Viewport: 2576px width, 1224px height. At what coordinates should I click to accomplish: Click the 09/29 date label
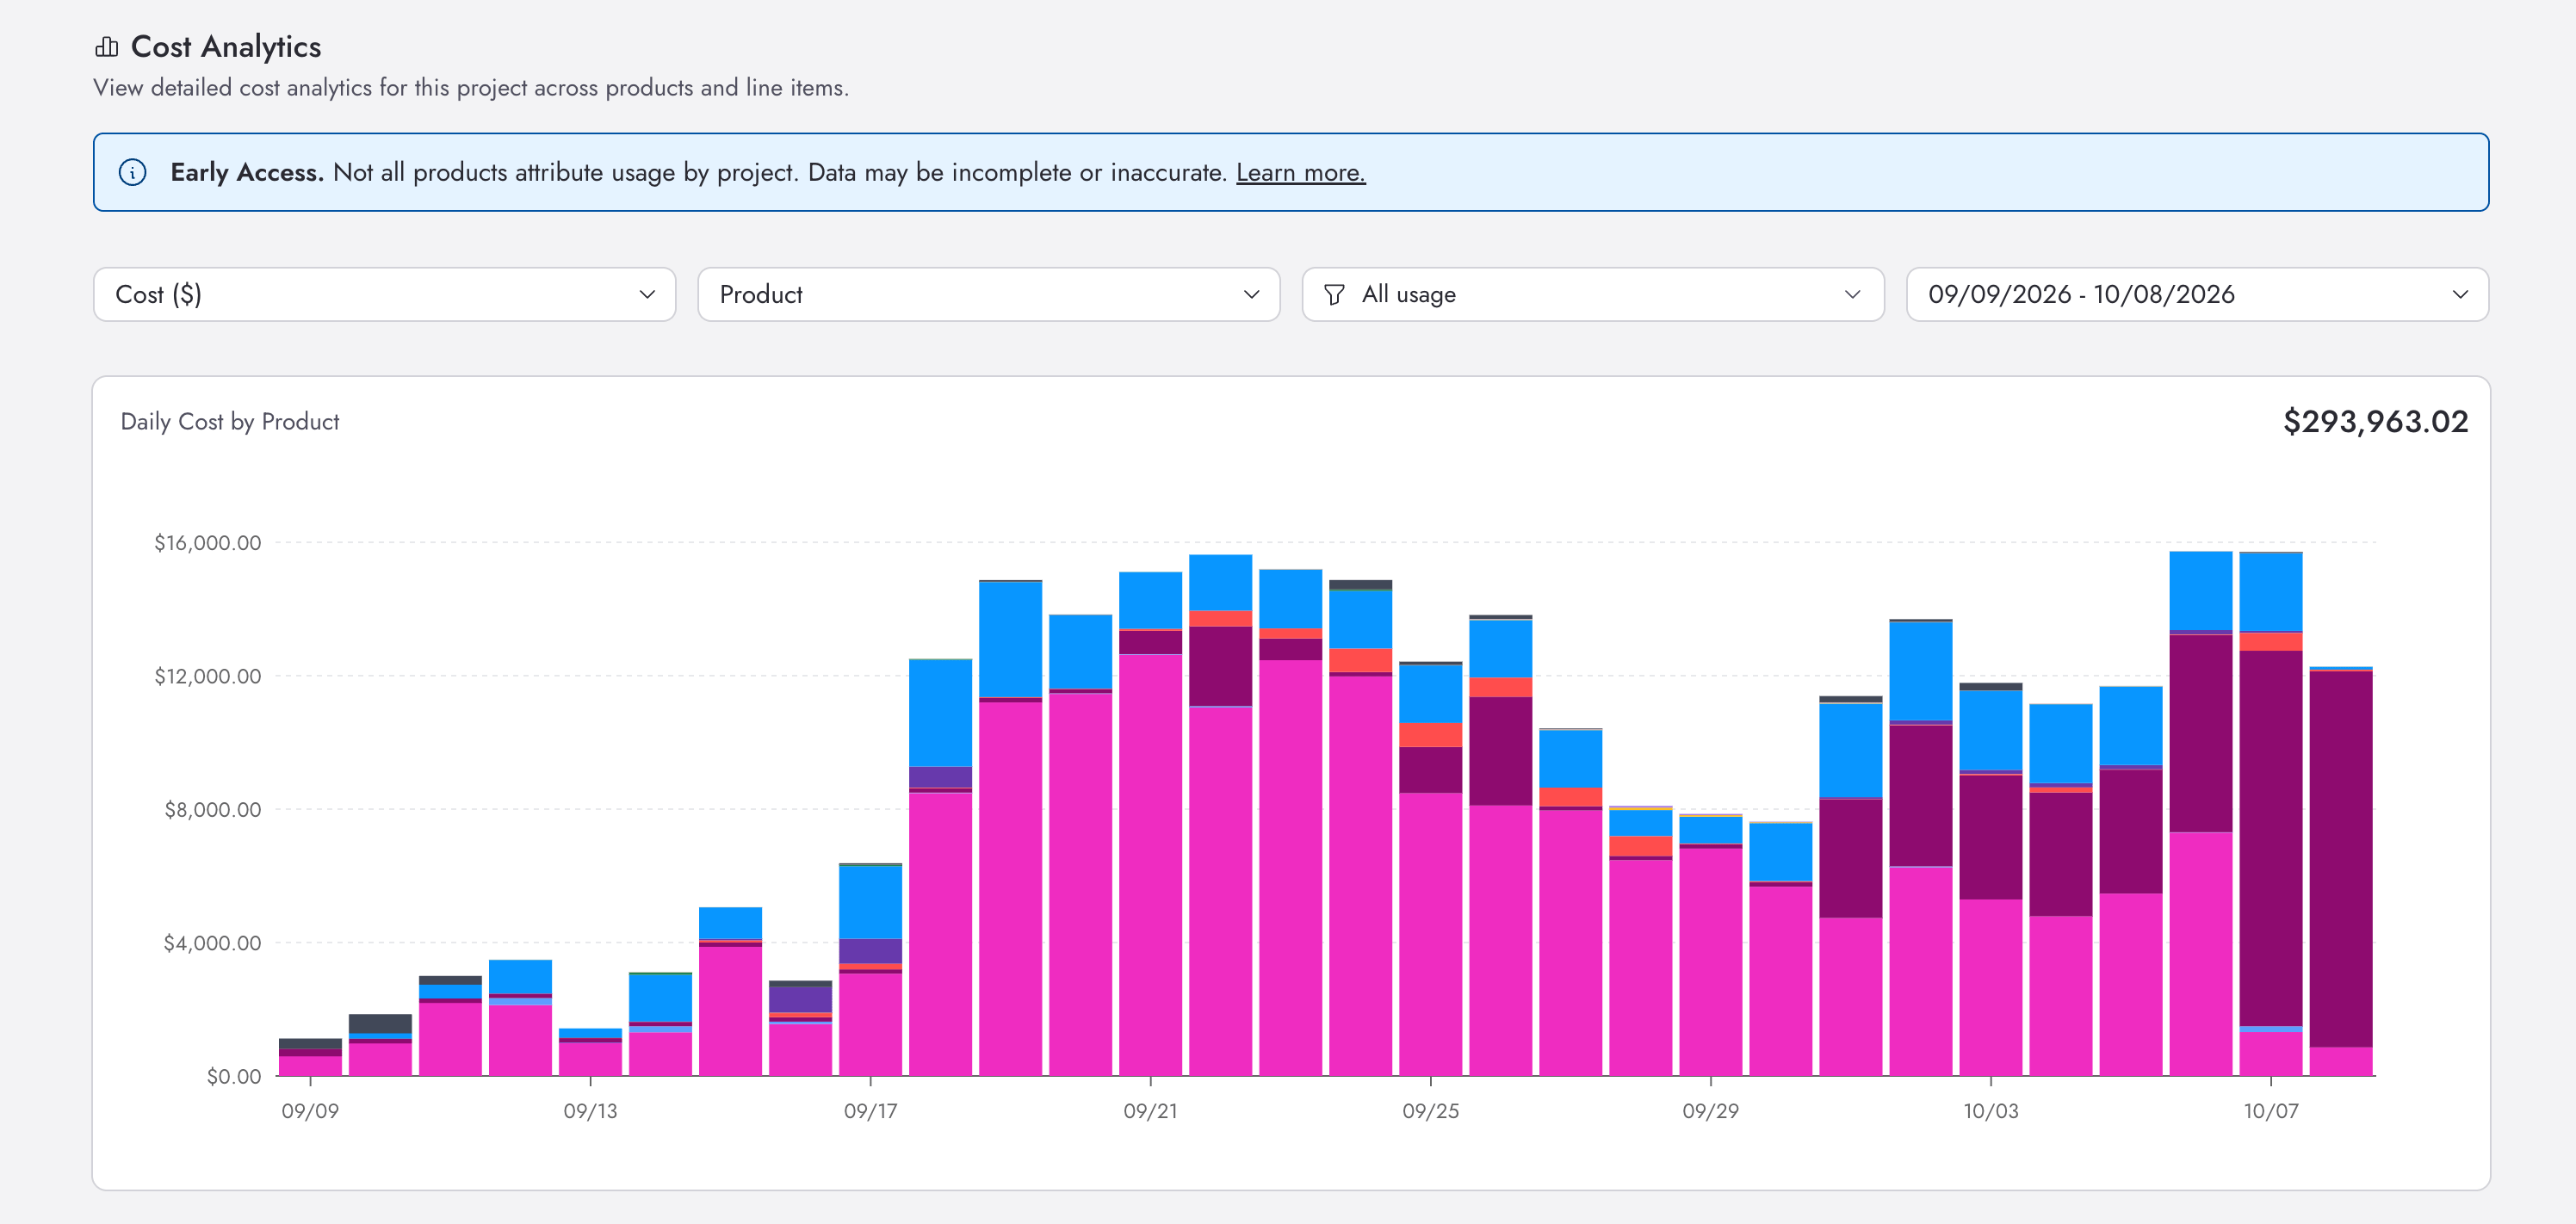point(1710,1111)
